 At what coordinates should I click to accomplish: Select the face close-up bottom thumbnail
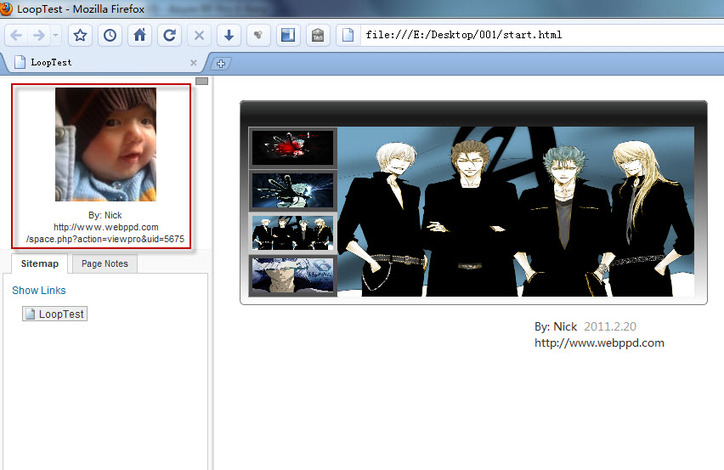tap(293, 275)
